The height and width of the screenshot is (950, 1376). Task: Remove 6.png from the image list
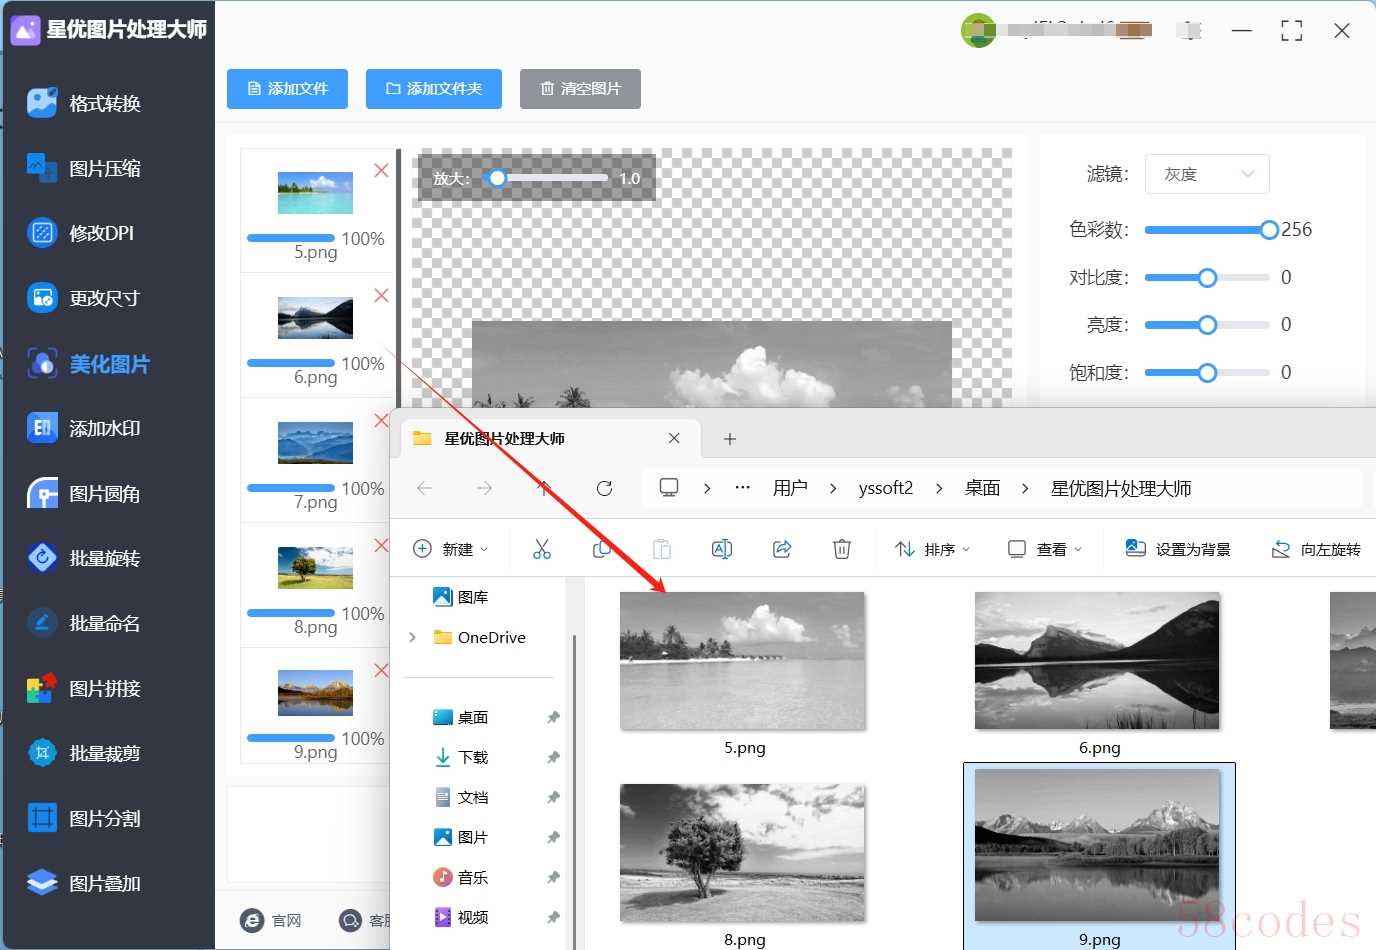pyautogui.click(x=381, y=296)
